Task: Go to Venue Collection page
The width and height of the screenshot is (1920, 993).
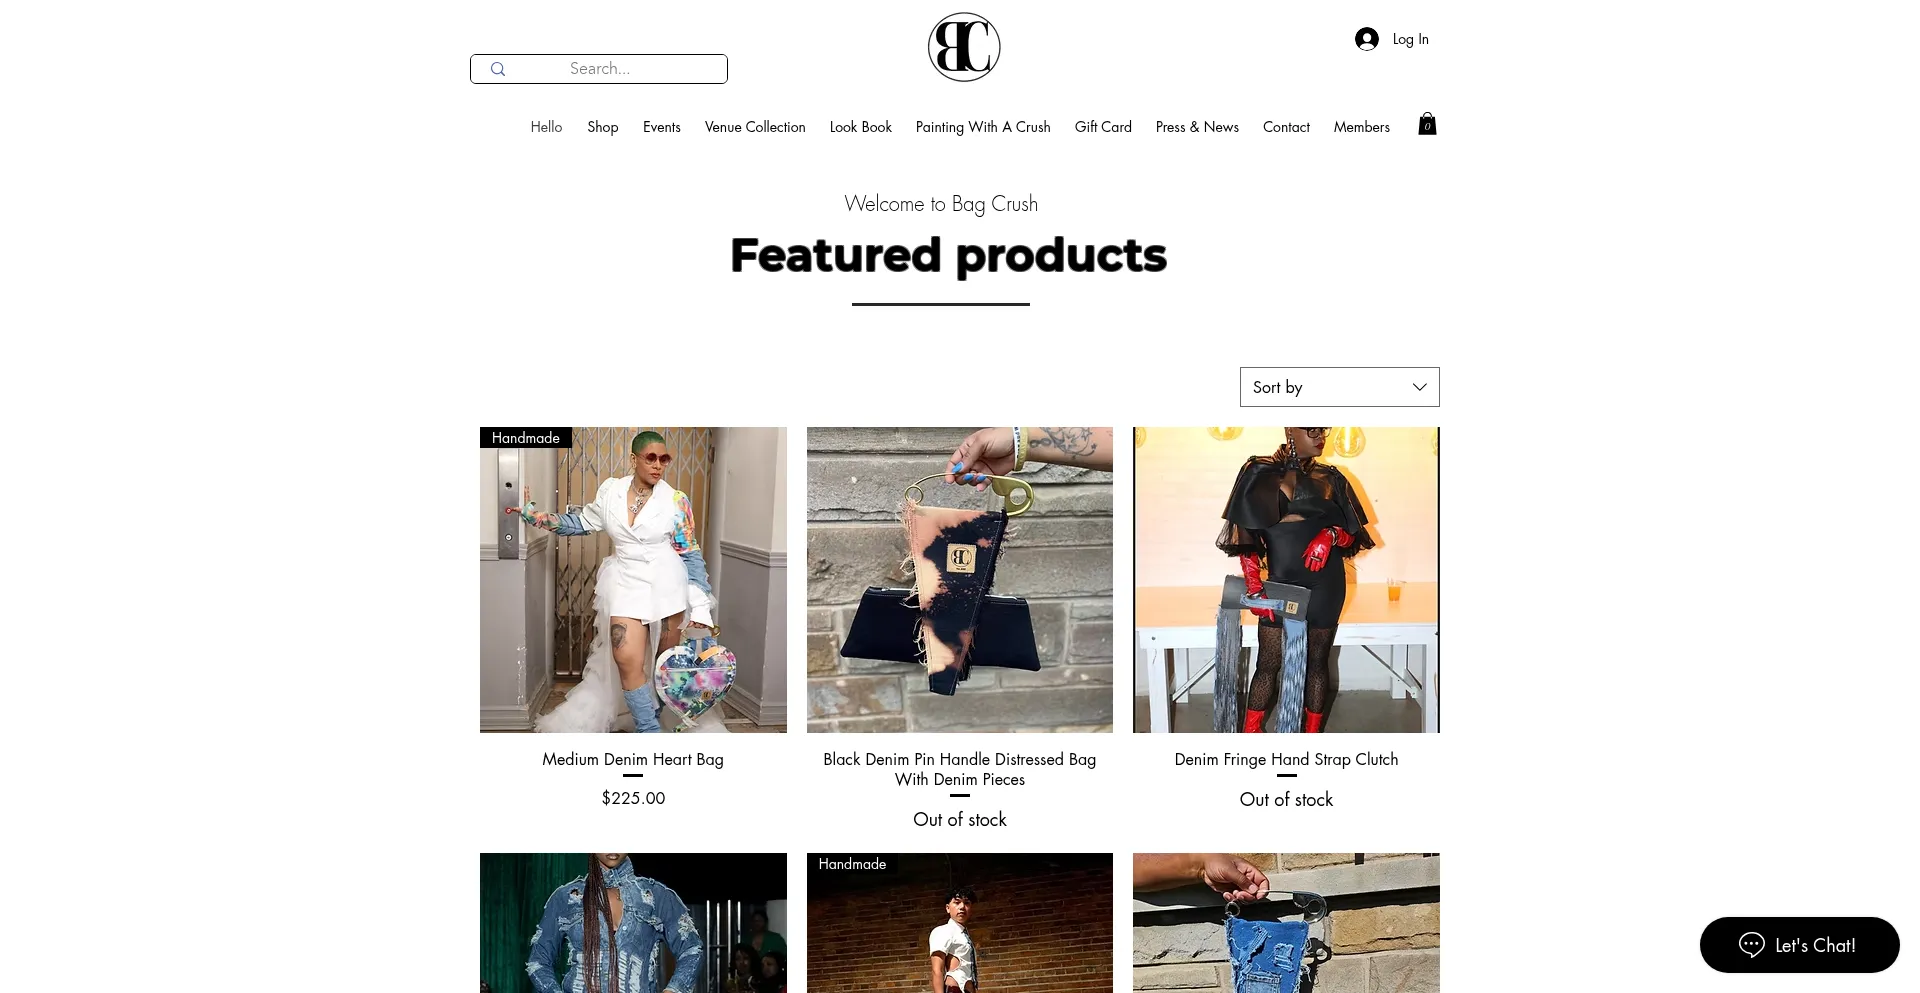Action: coord(755,127)
